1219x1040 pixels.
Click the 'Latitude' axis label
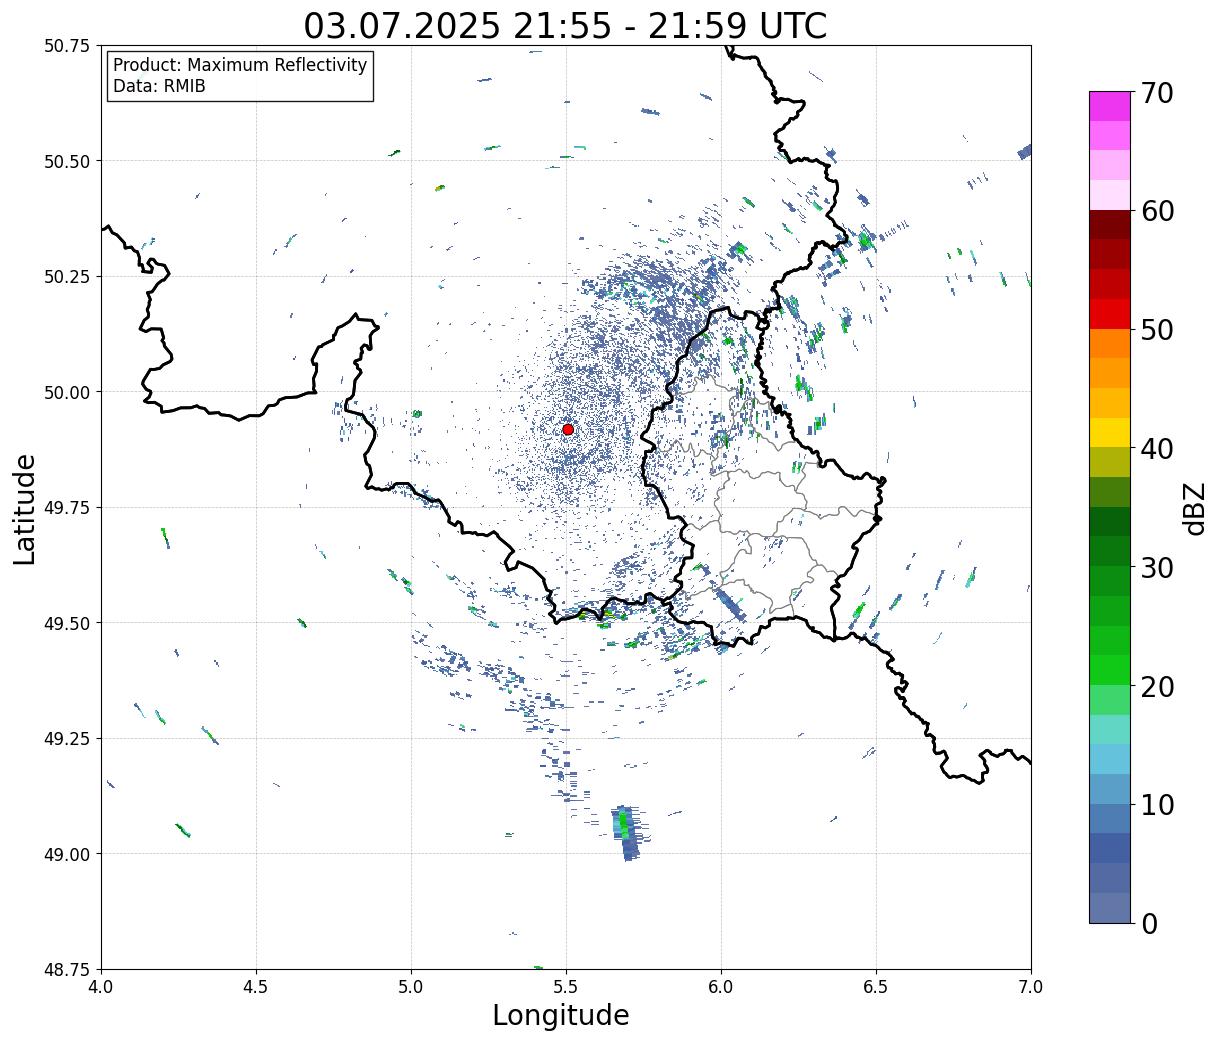click(25, 509)
